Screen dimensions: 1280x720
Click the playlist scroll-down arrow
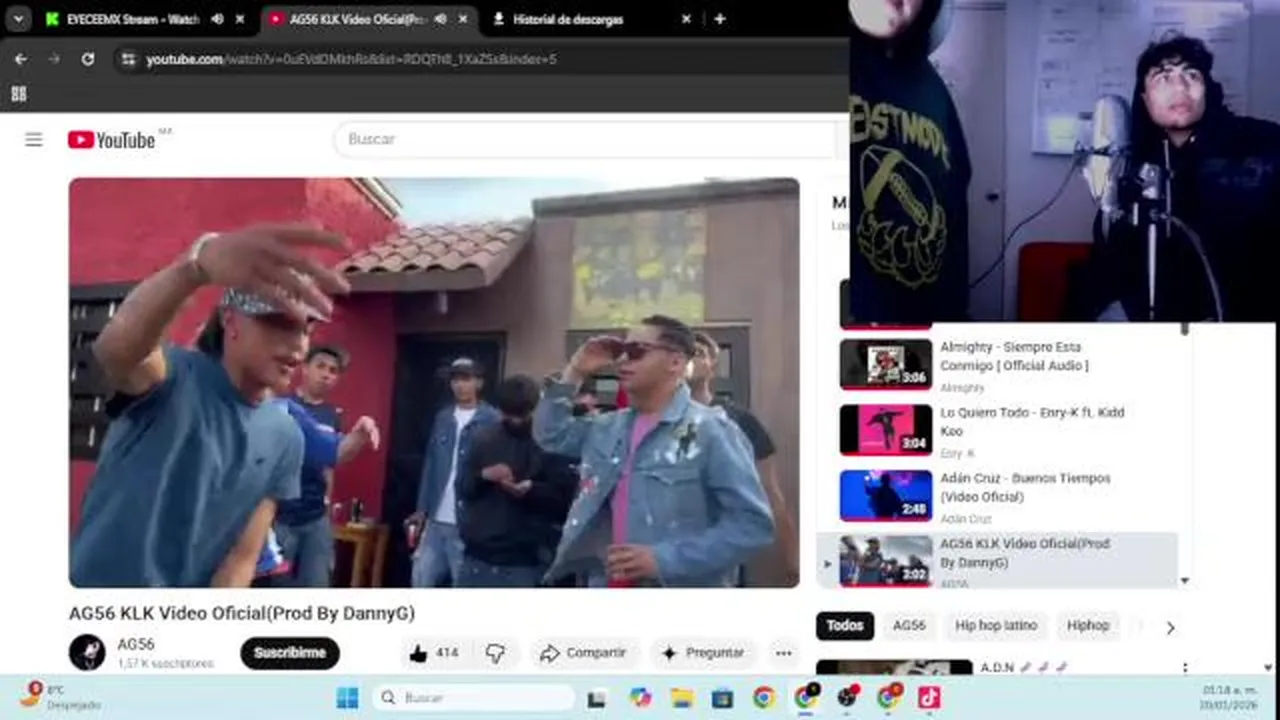pyautogui.click(x=1185, y=581)
